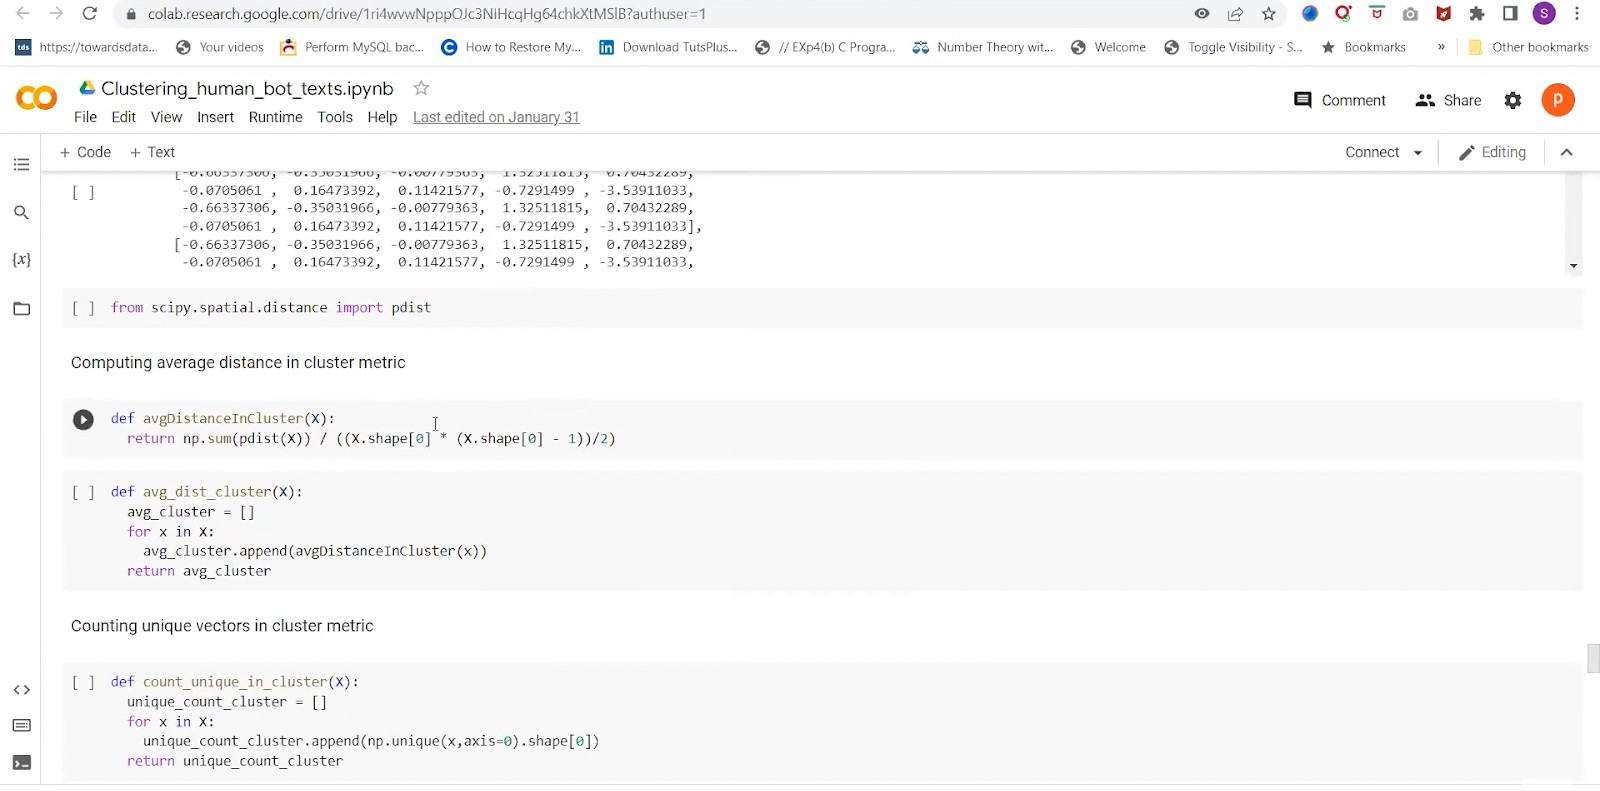Image resolution: width=1600 pixels, height=791 pixels.
Task: Click the share page icon in address bar
Action: point(1236,14)
